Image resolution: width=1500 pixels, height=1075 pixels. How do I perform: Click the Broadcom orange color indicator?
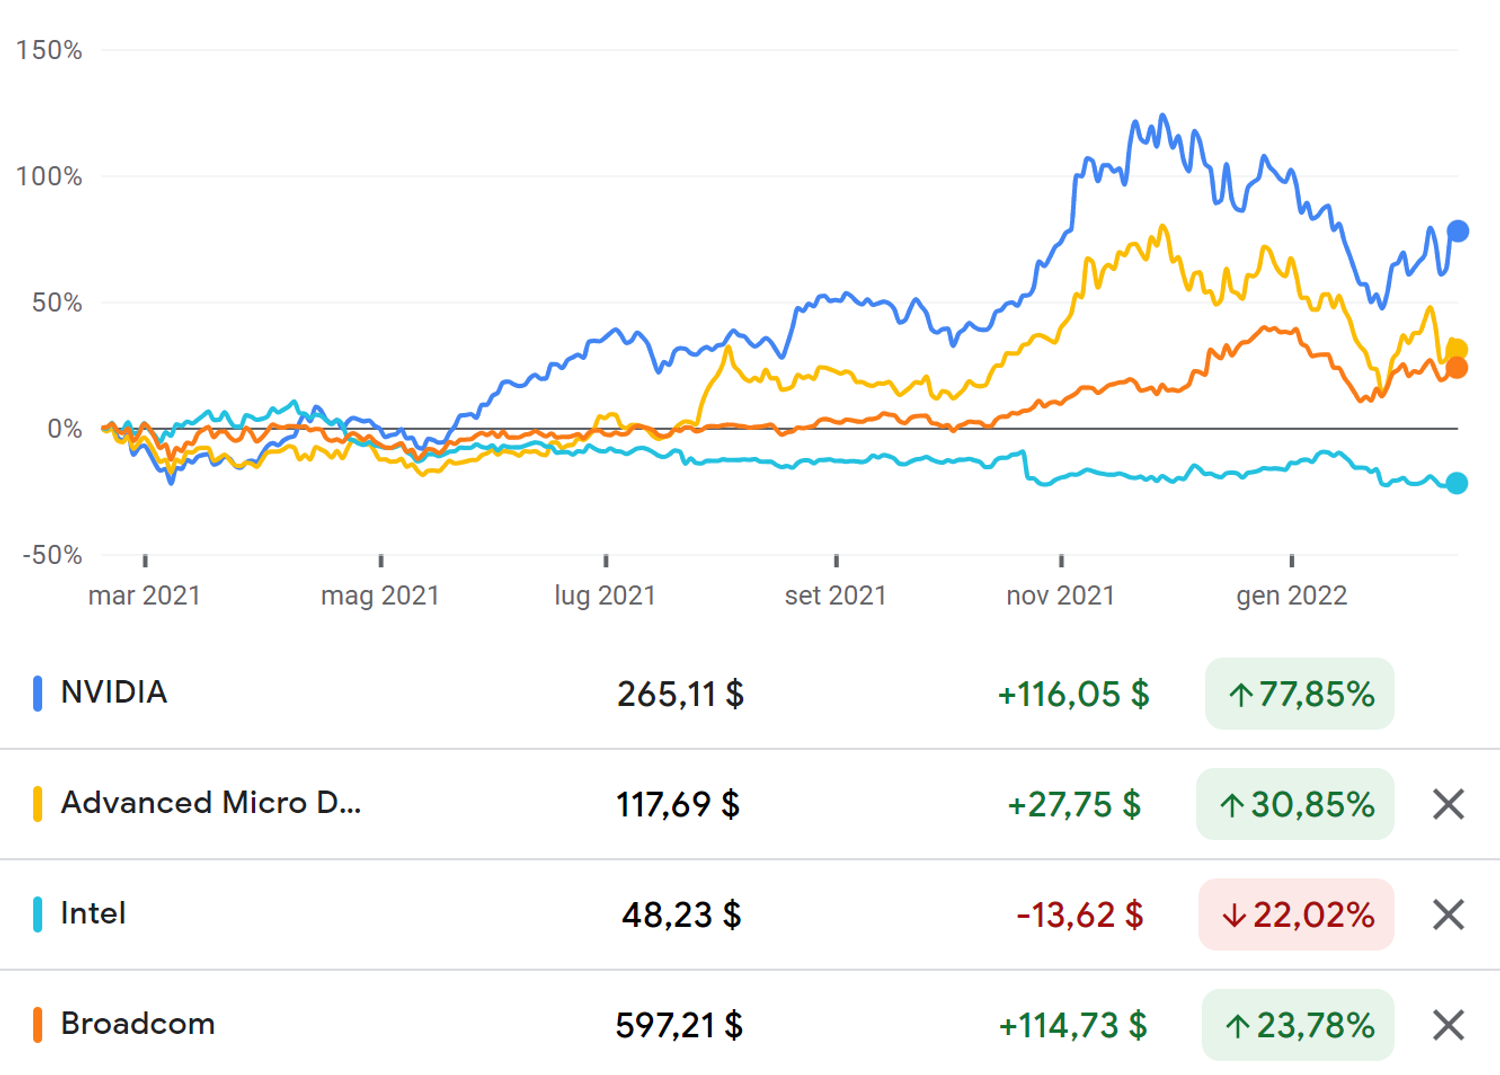37,1025
